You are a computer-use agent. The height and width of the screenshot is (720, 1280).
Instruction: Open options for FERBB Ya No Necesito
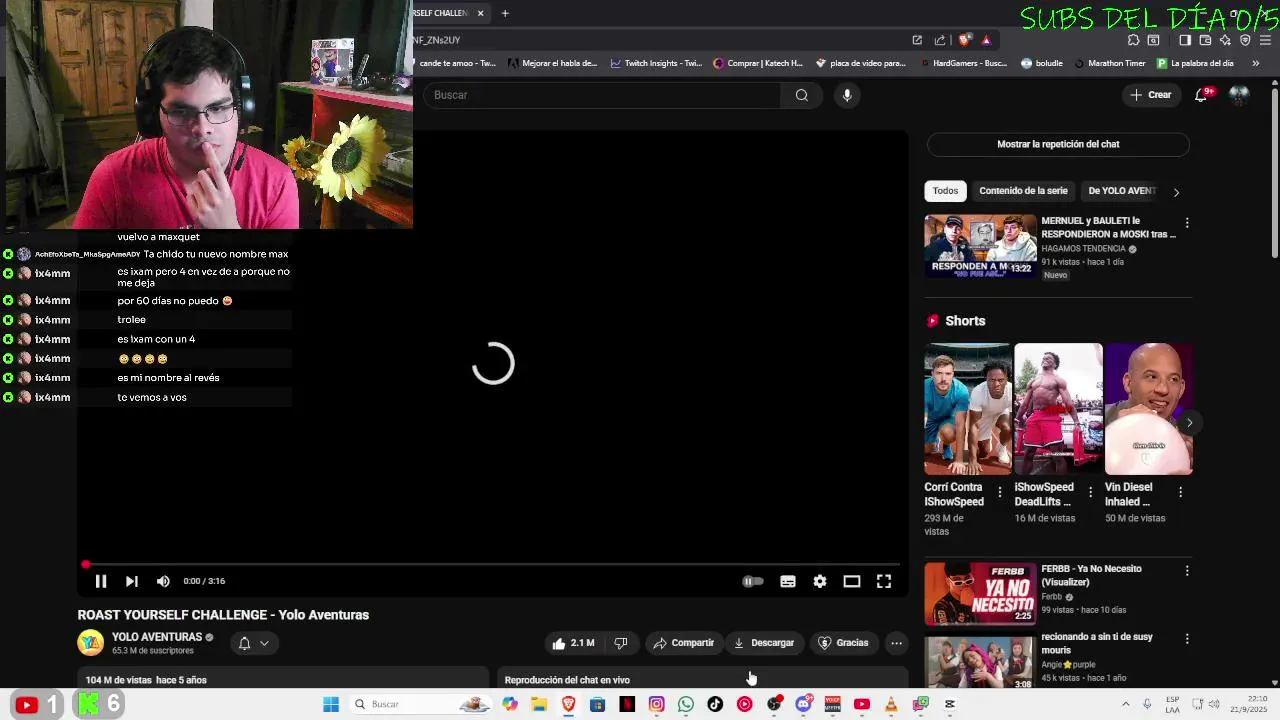[x=1187, y=571]
